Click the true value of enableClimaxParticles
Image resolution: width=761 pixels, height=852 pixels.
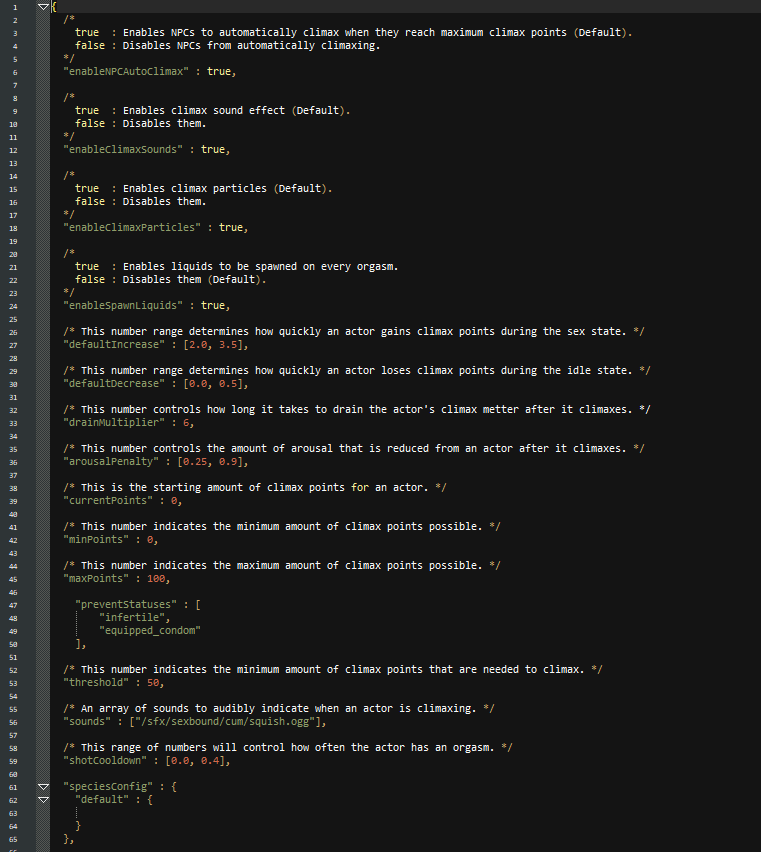[x=231, y=228]
